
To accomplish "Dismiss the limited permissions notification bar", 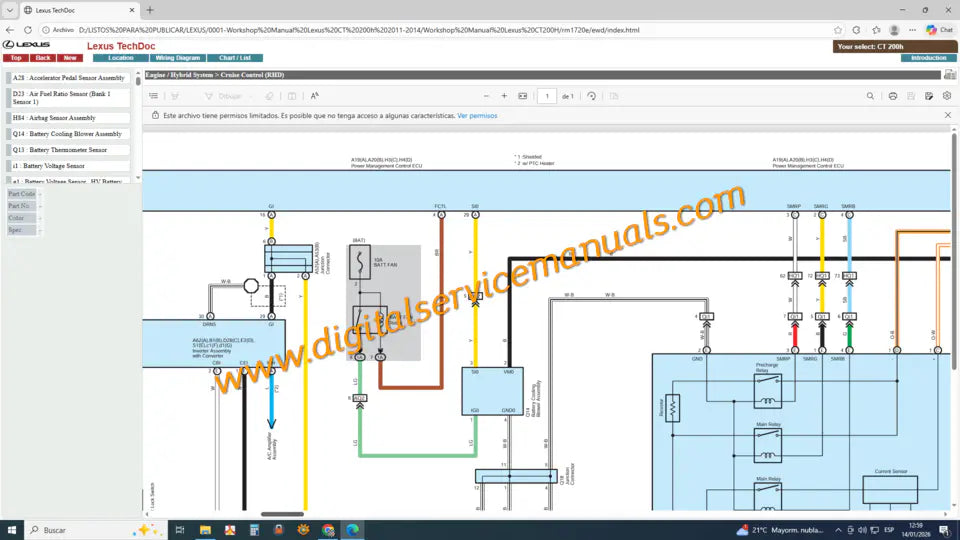I will (948, 115).
